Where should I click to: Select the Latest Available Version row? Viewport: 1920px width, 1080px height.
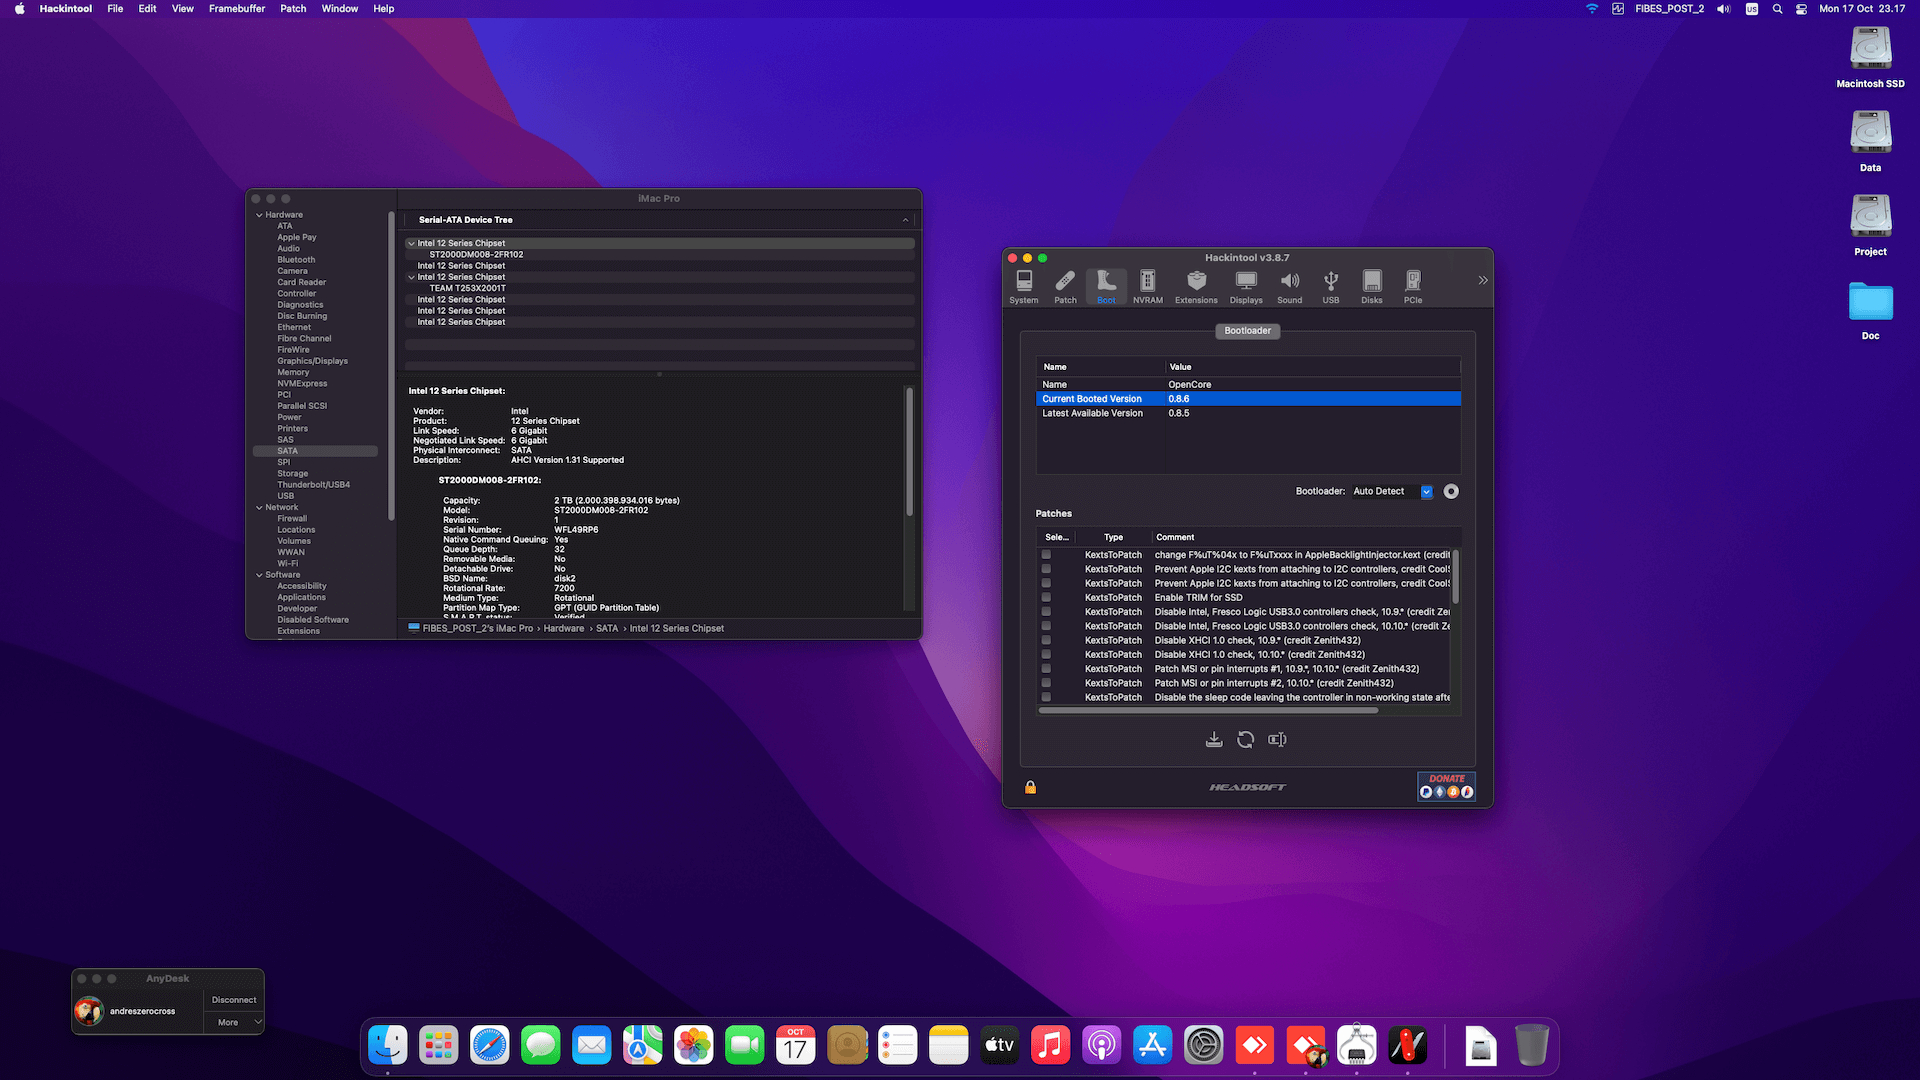click(1248, 413)
